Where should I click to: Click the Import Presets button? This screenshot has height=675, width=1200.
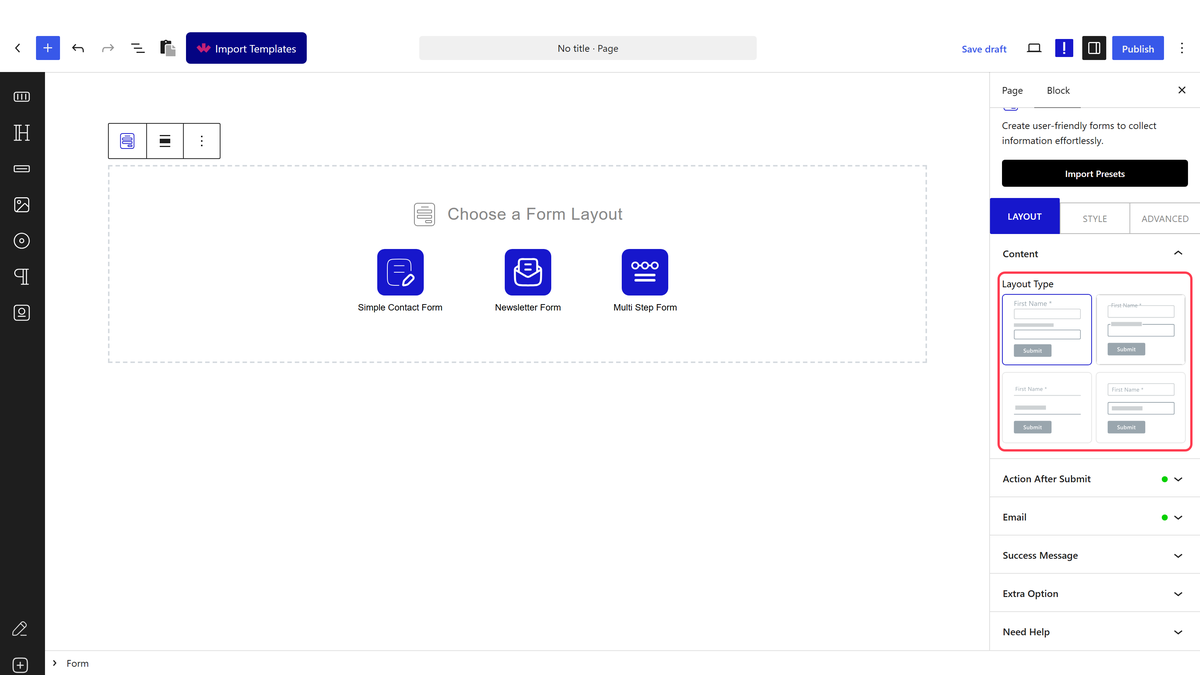click(x=1095, y=173)
